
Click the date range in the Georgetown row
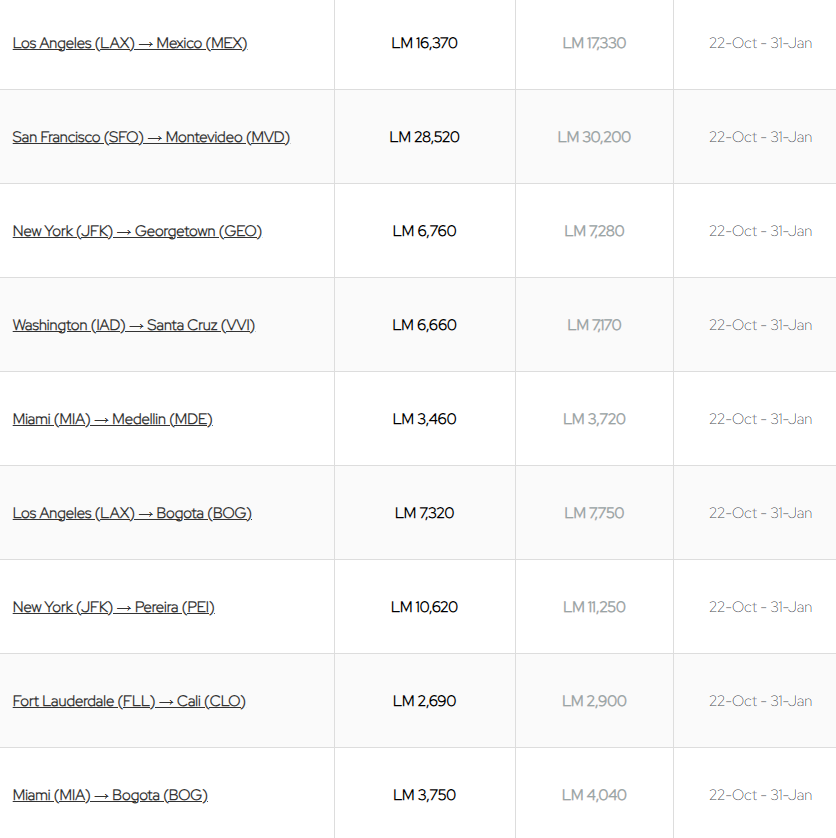click(x=760, y=231)
